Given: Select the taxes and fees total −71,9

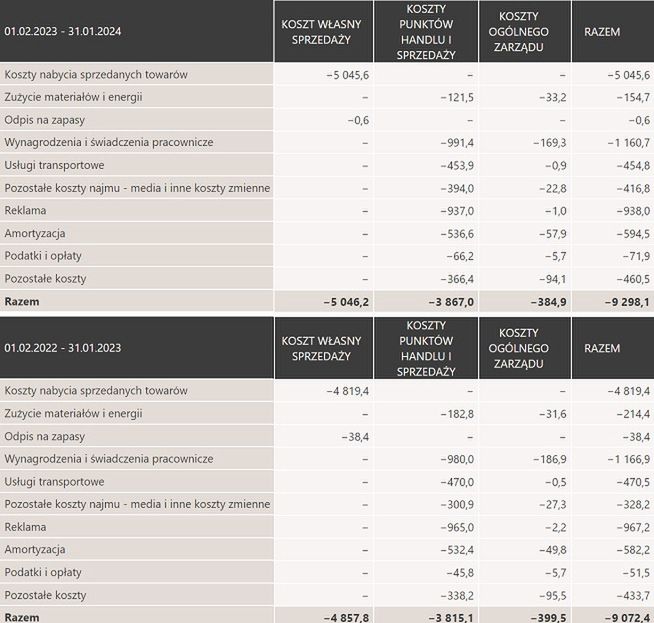Looking at the screenshot, I should click(632, 255).
